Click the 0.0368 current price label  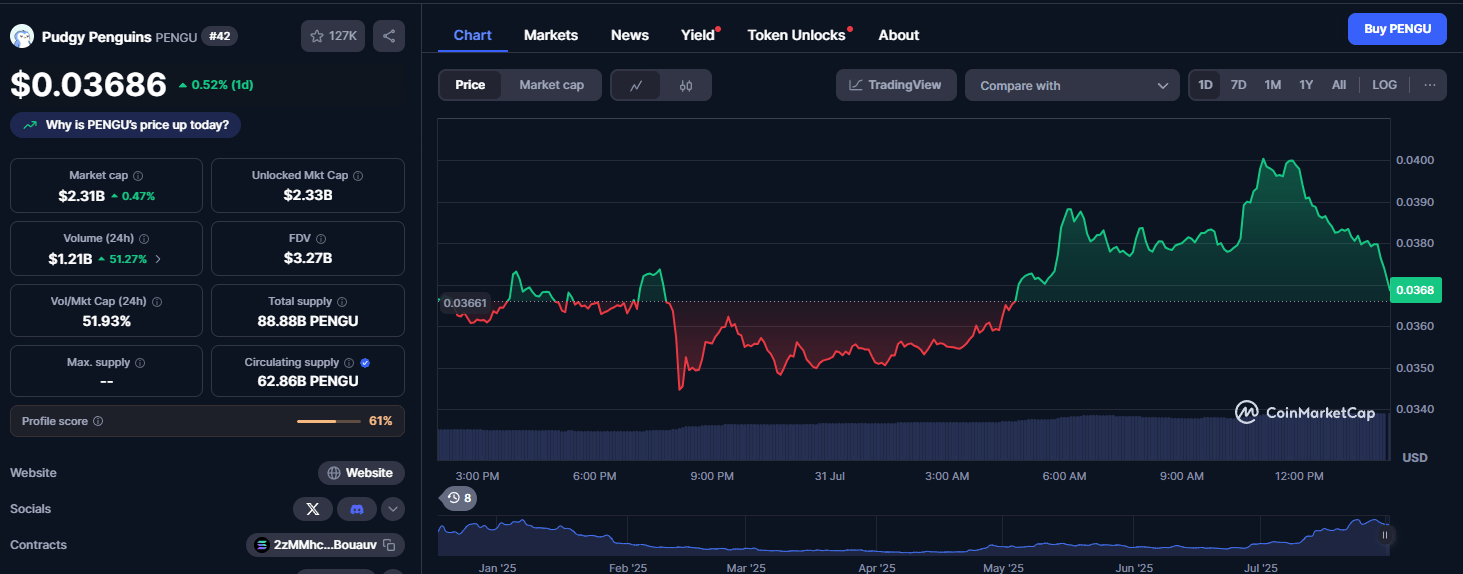click(1415, 290)
